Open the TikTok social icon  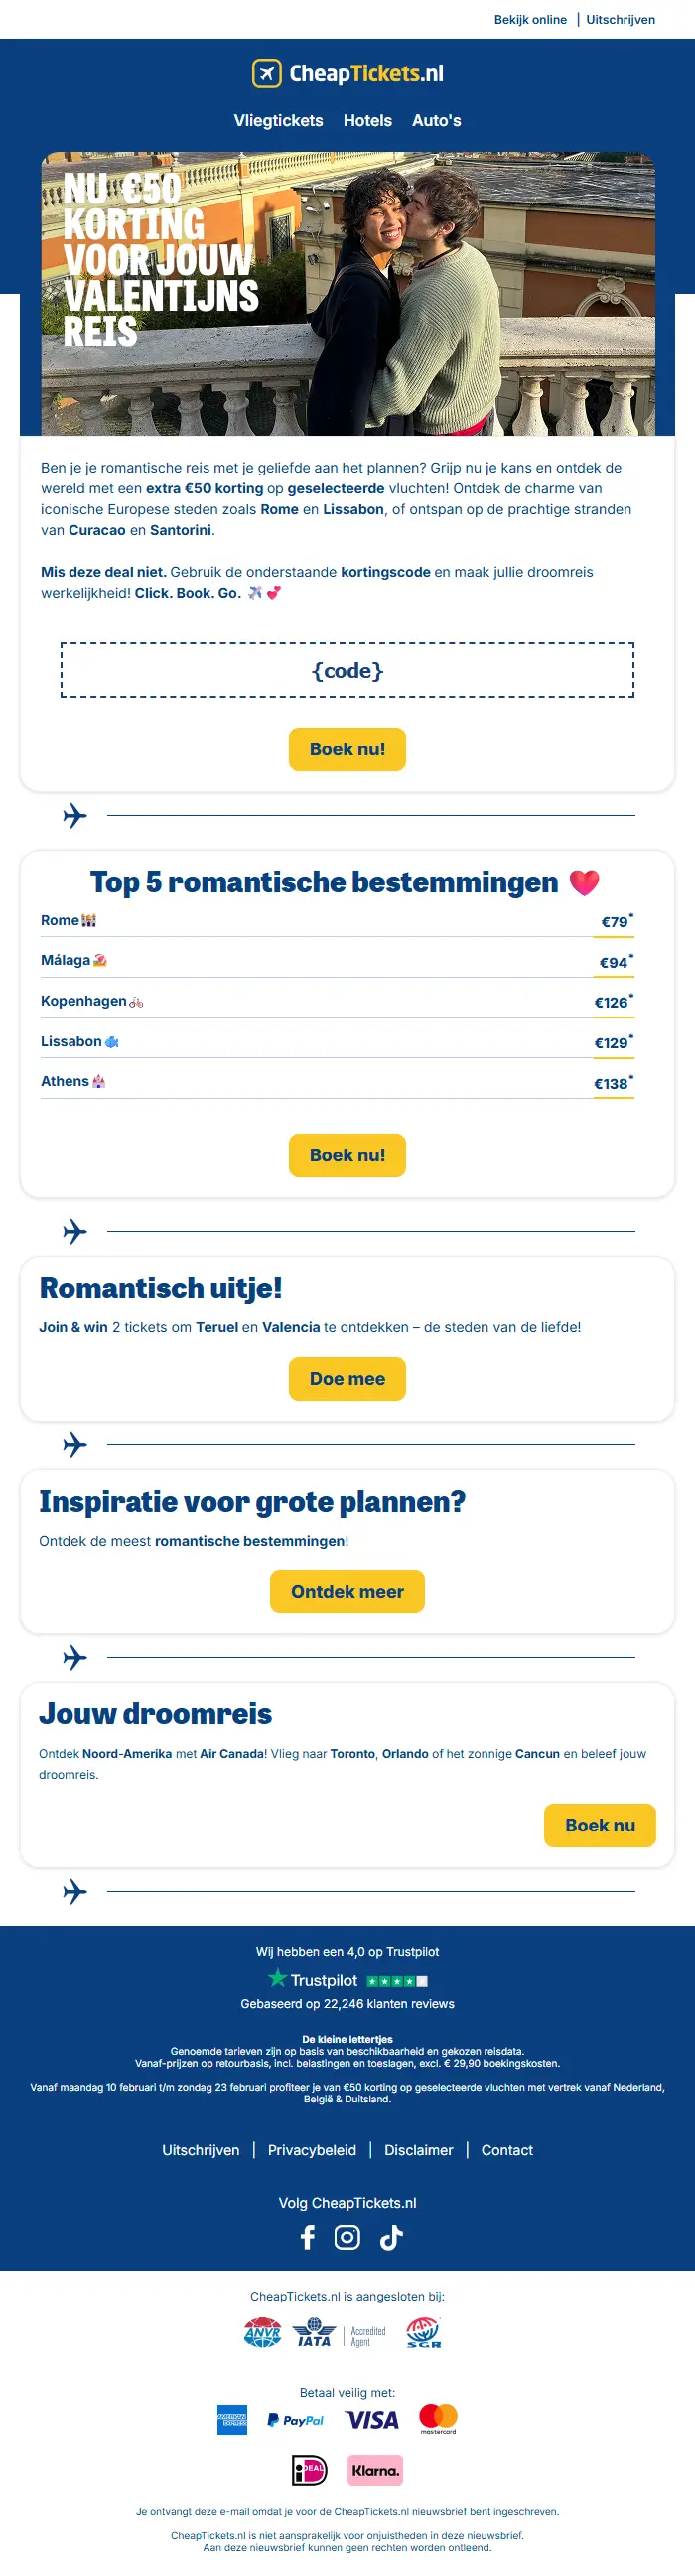click(x=391, y=2237)
